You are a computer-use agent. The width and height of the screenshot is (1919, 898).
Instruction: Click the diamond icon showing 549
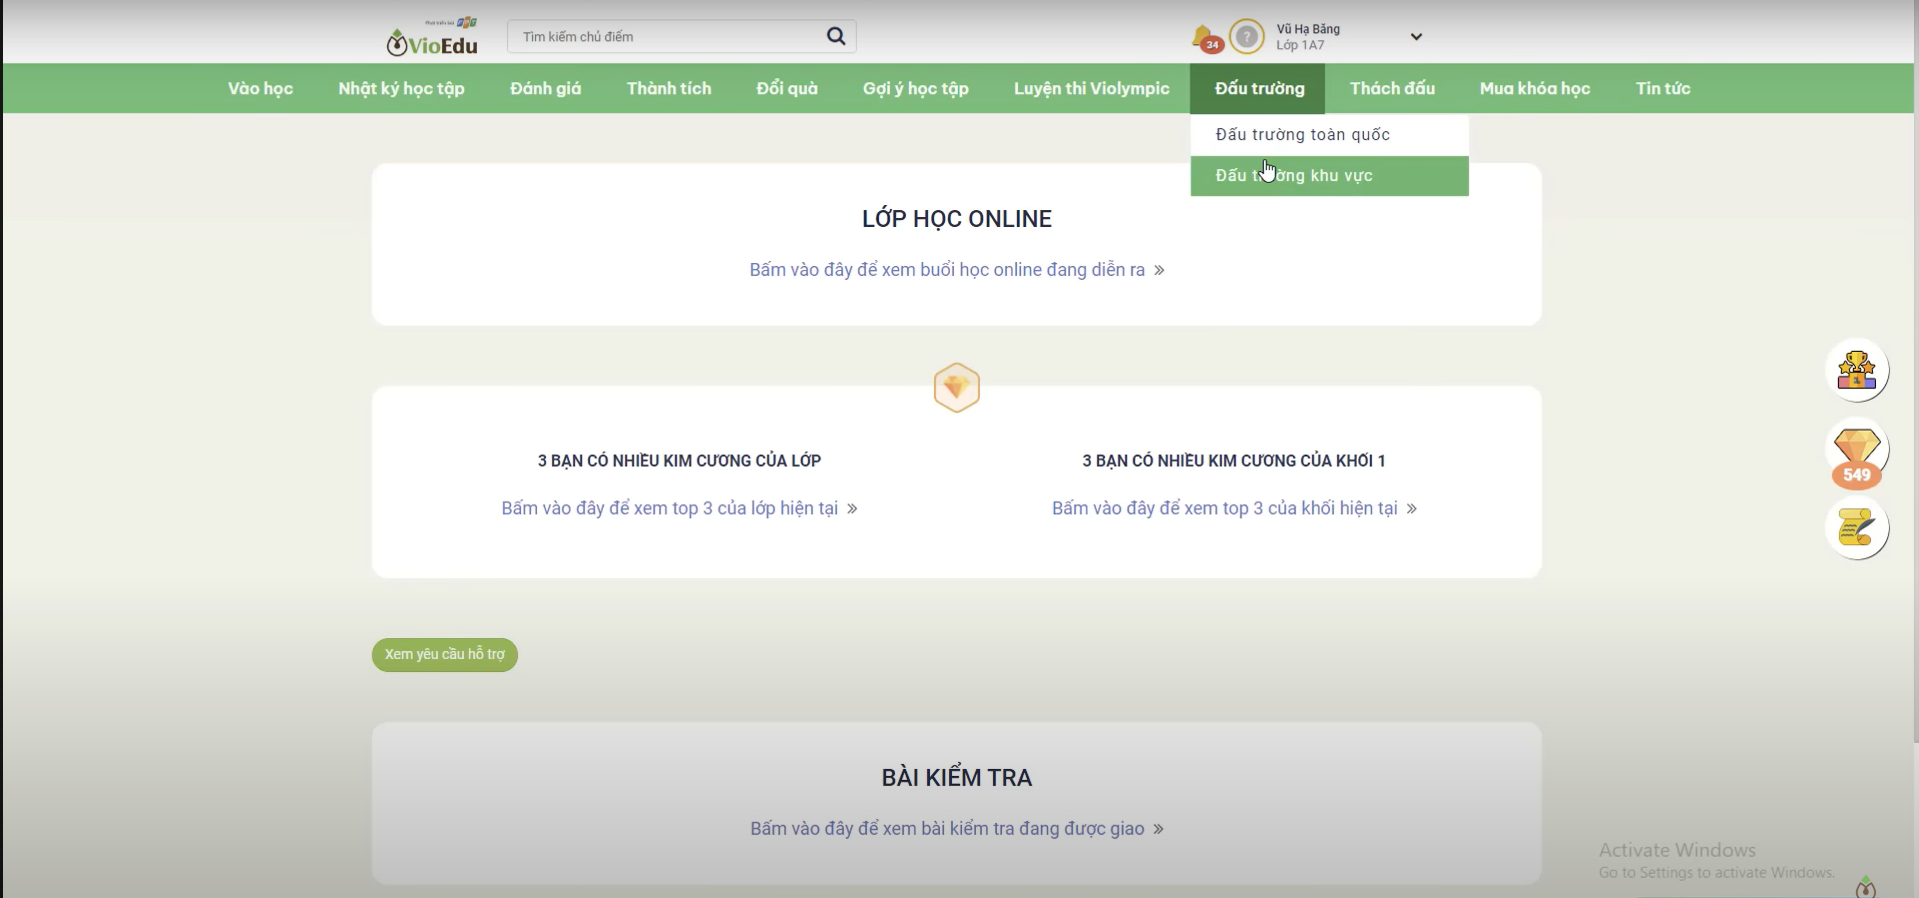point(1856,452)
